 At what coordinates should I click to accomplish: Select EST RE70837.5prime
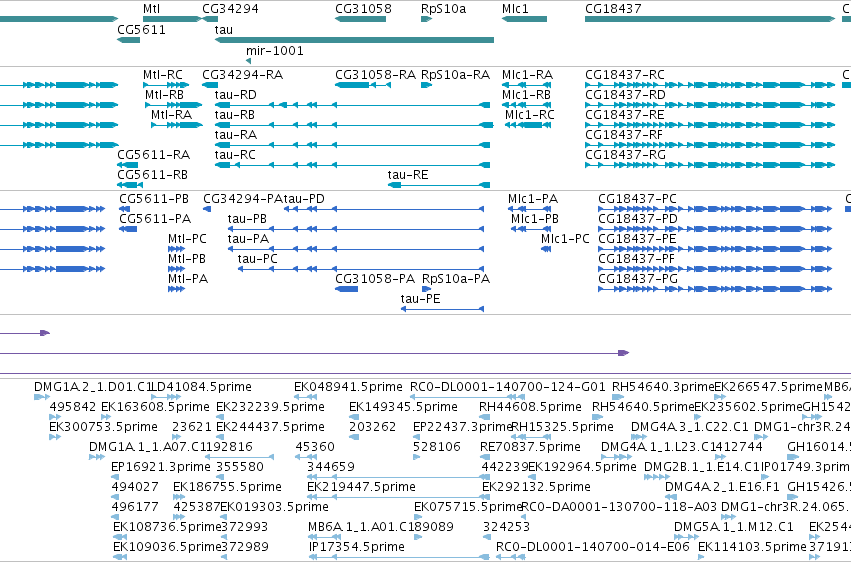tap(530, 447)
